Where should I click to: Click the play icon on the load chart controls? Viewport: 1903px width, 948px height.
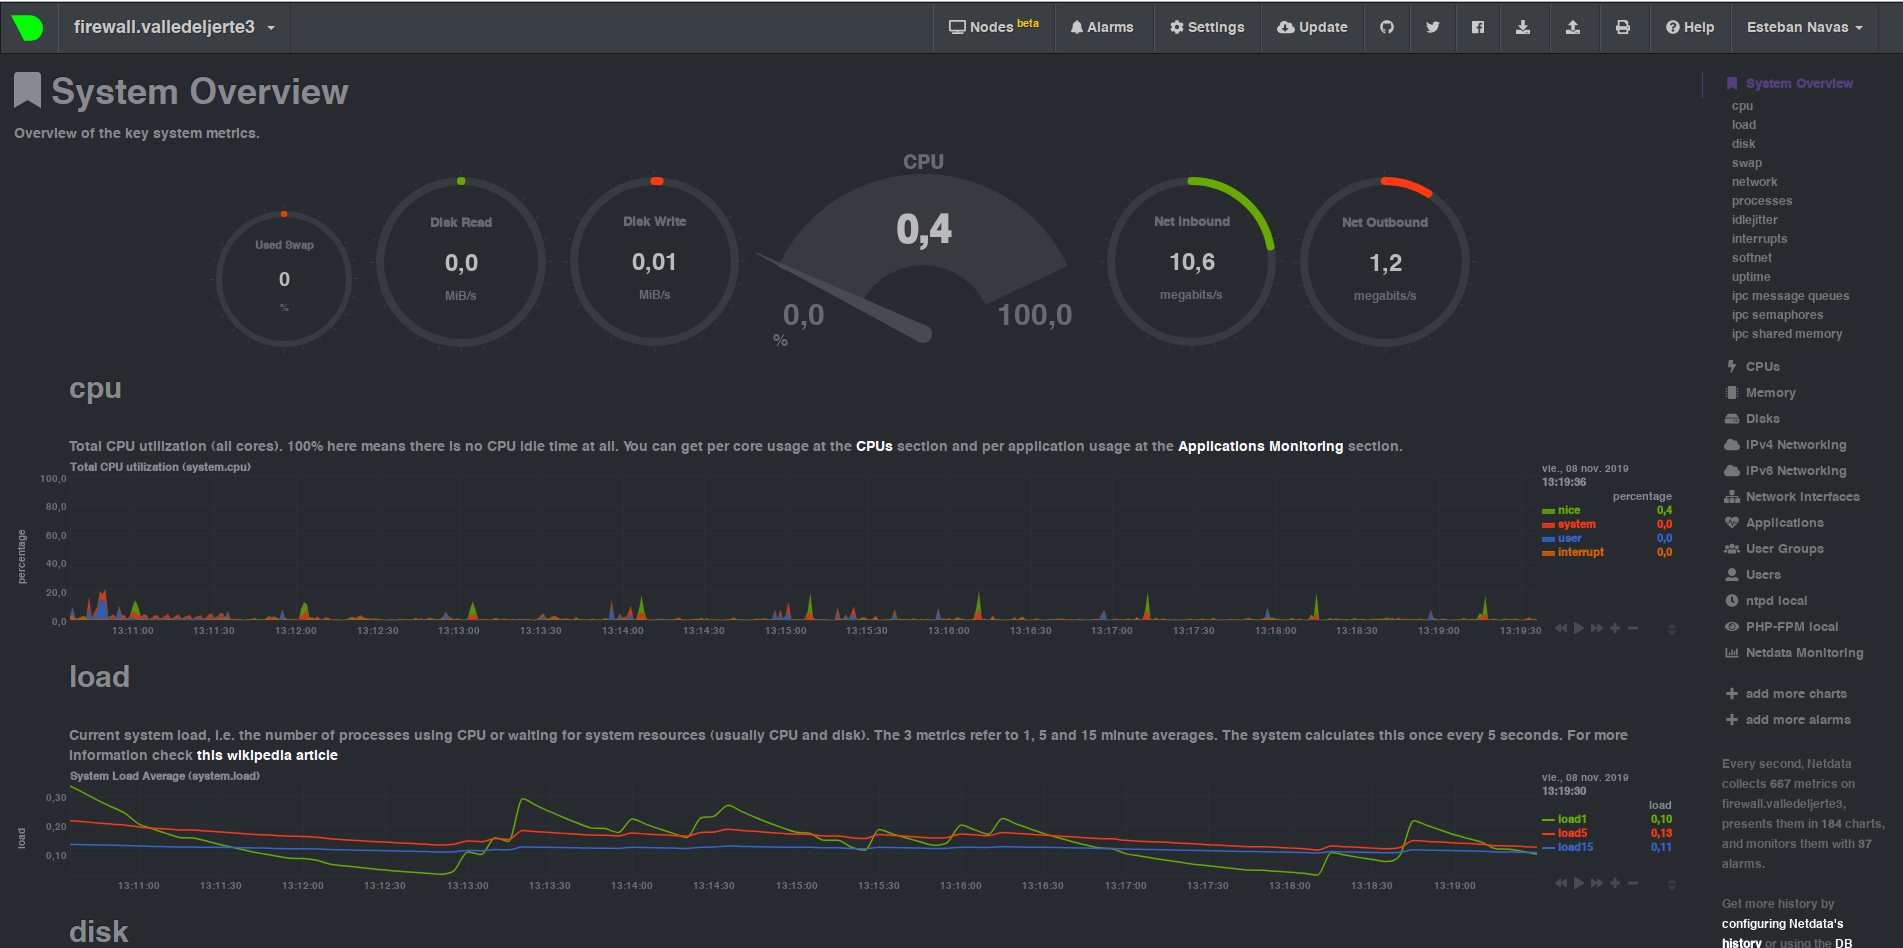pyautogui.click(x=1578, y=883)
